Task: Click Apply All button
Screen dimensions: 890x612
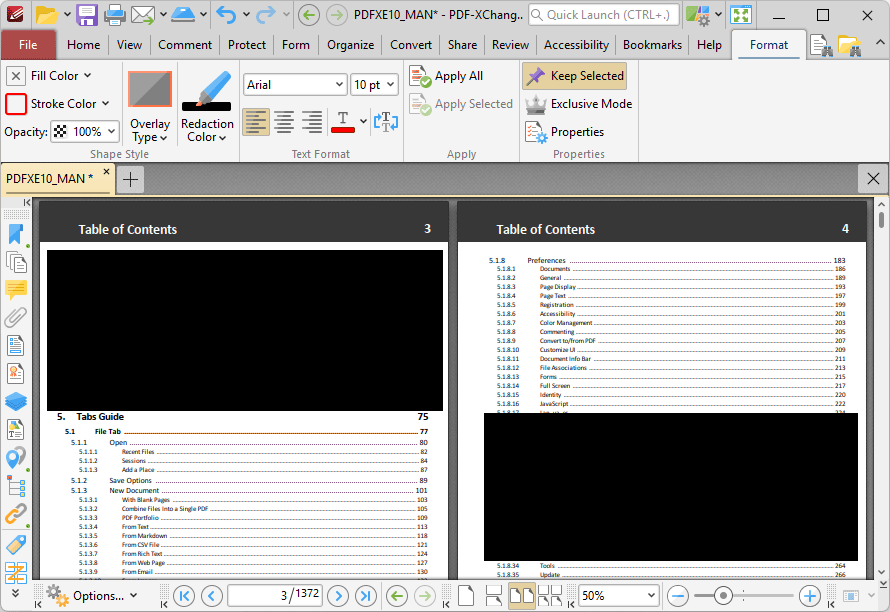Action: point(446,76)
